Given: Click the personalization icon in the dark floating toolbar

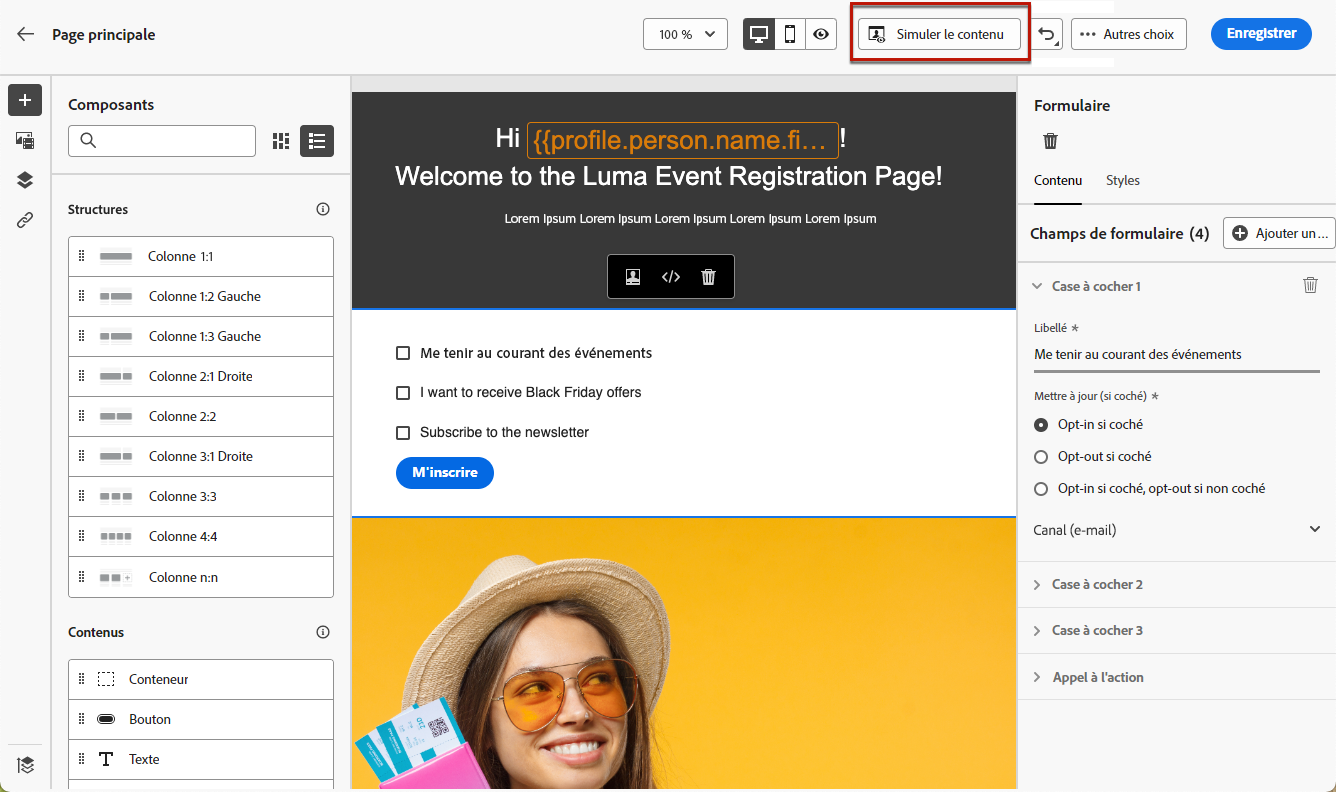Looking at the screenshot, I should [633, 277].
